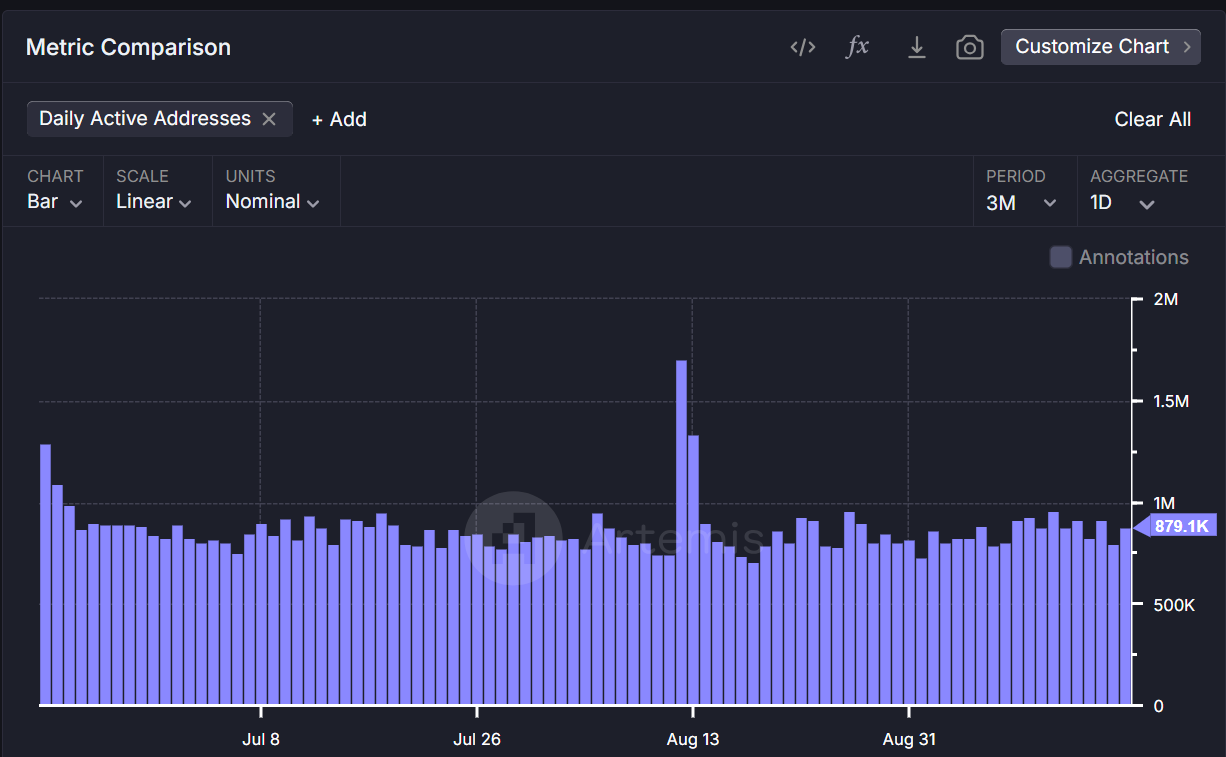Click the Clear All link
This screenshot has width=1226, height=757.
tap(1152, 119)
